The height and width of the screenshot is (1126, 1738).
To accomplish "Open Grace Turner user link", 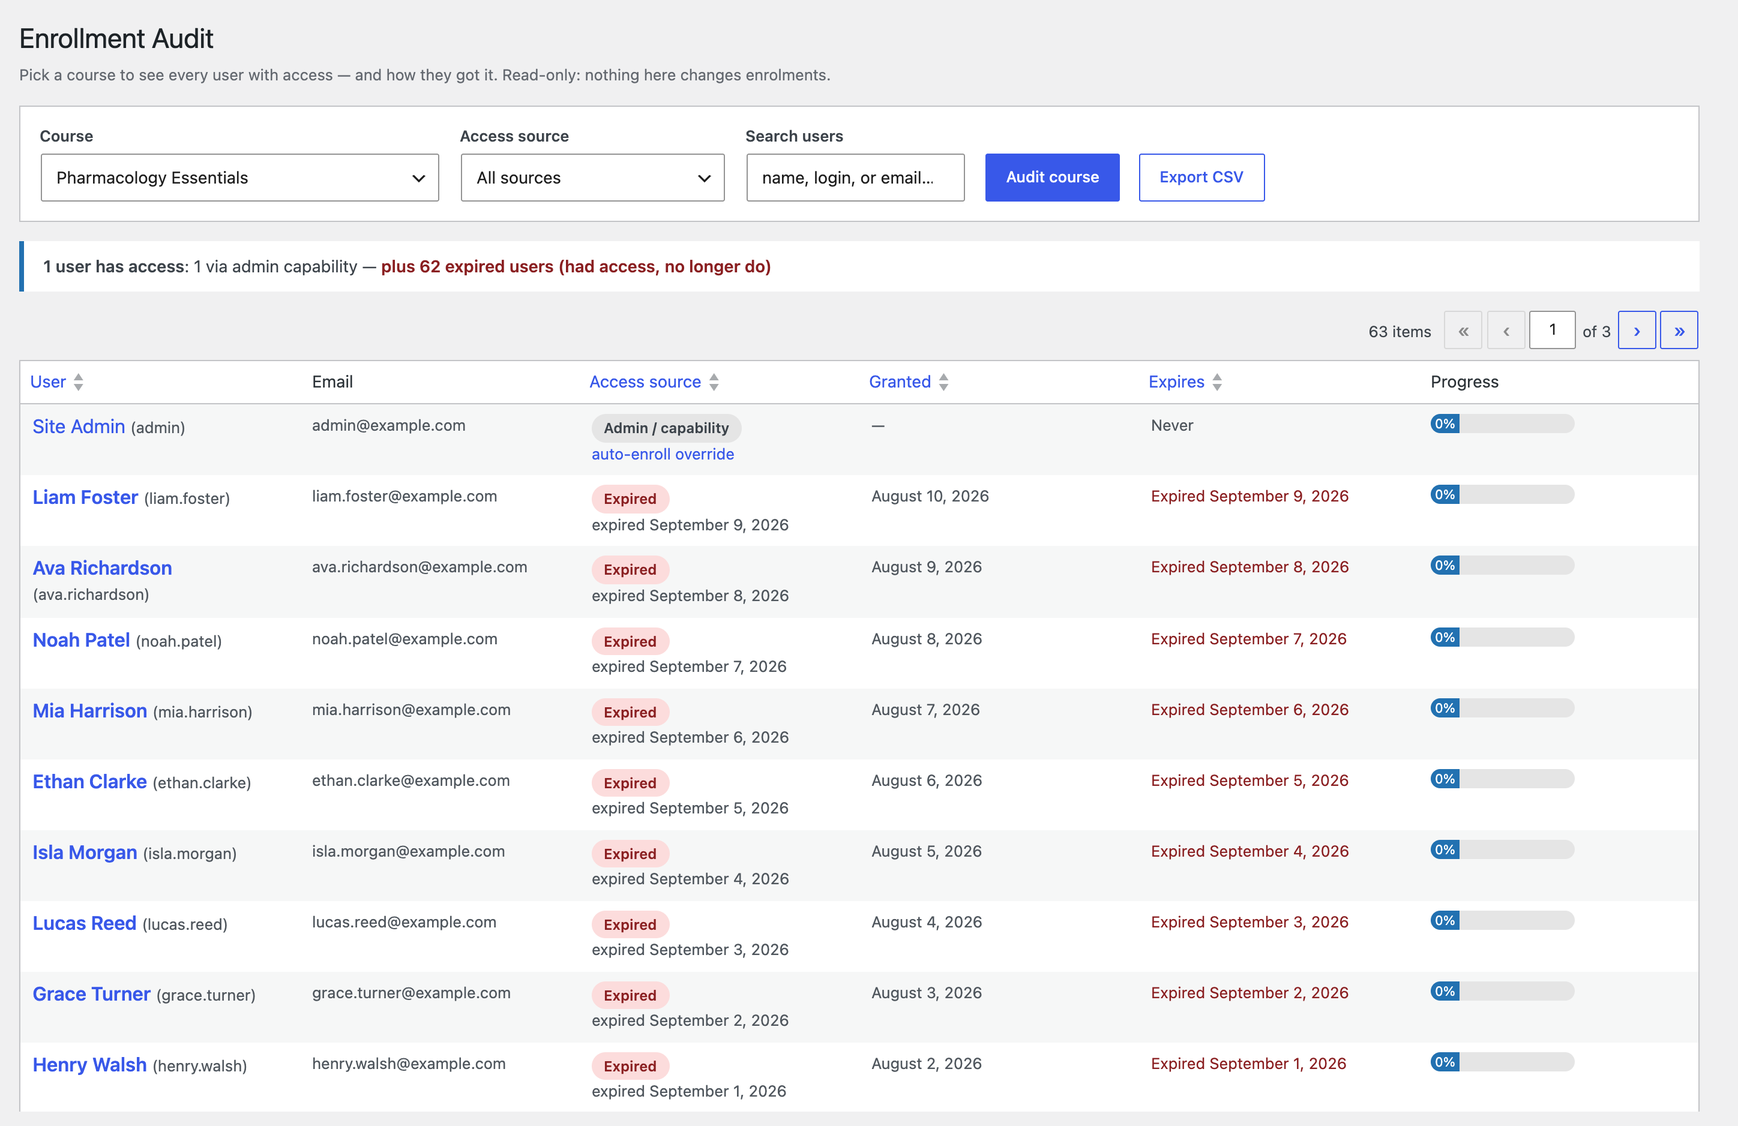I will (91, 995).
